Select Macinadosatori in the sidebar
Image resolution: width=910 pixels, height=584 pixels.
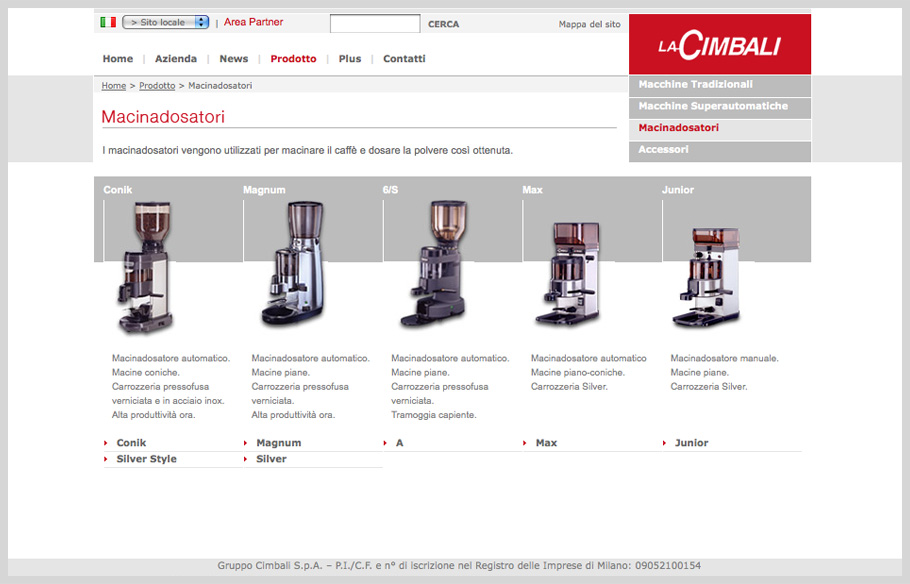point(720,129)
